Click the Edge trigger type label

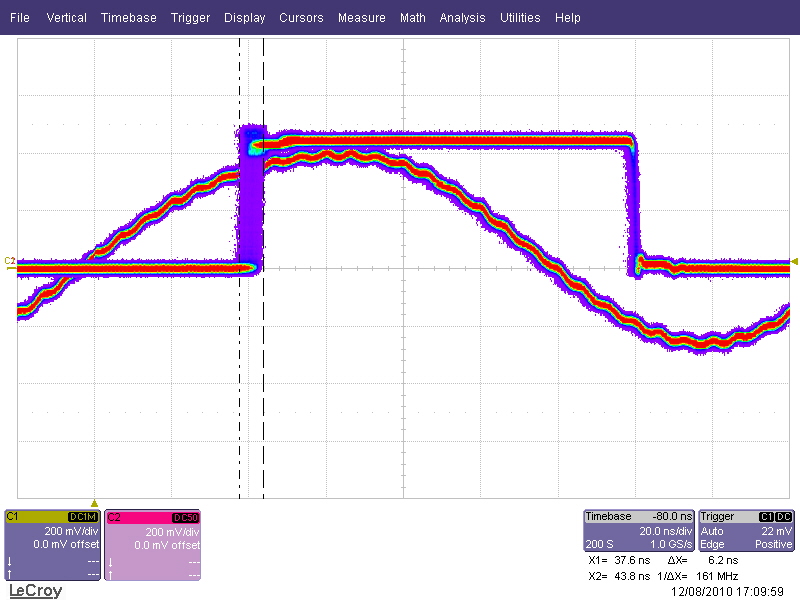click(x=712, y=544)
